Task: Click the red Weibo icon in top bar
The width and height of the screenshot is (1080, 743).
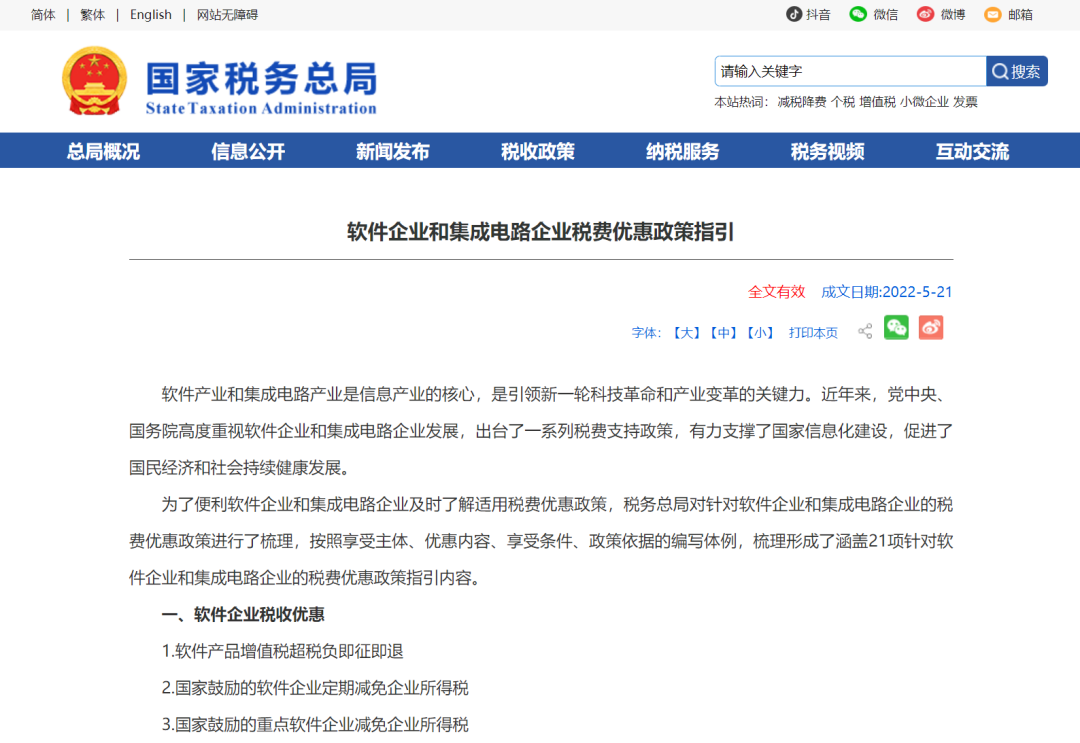Action: point(925,14)
